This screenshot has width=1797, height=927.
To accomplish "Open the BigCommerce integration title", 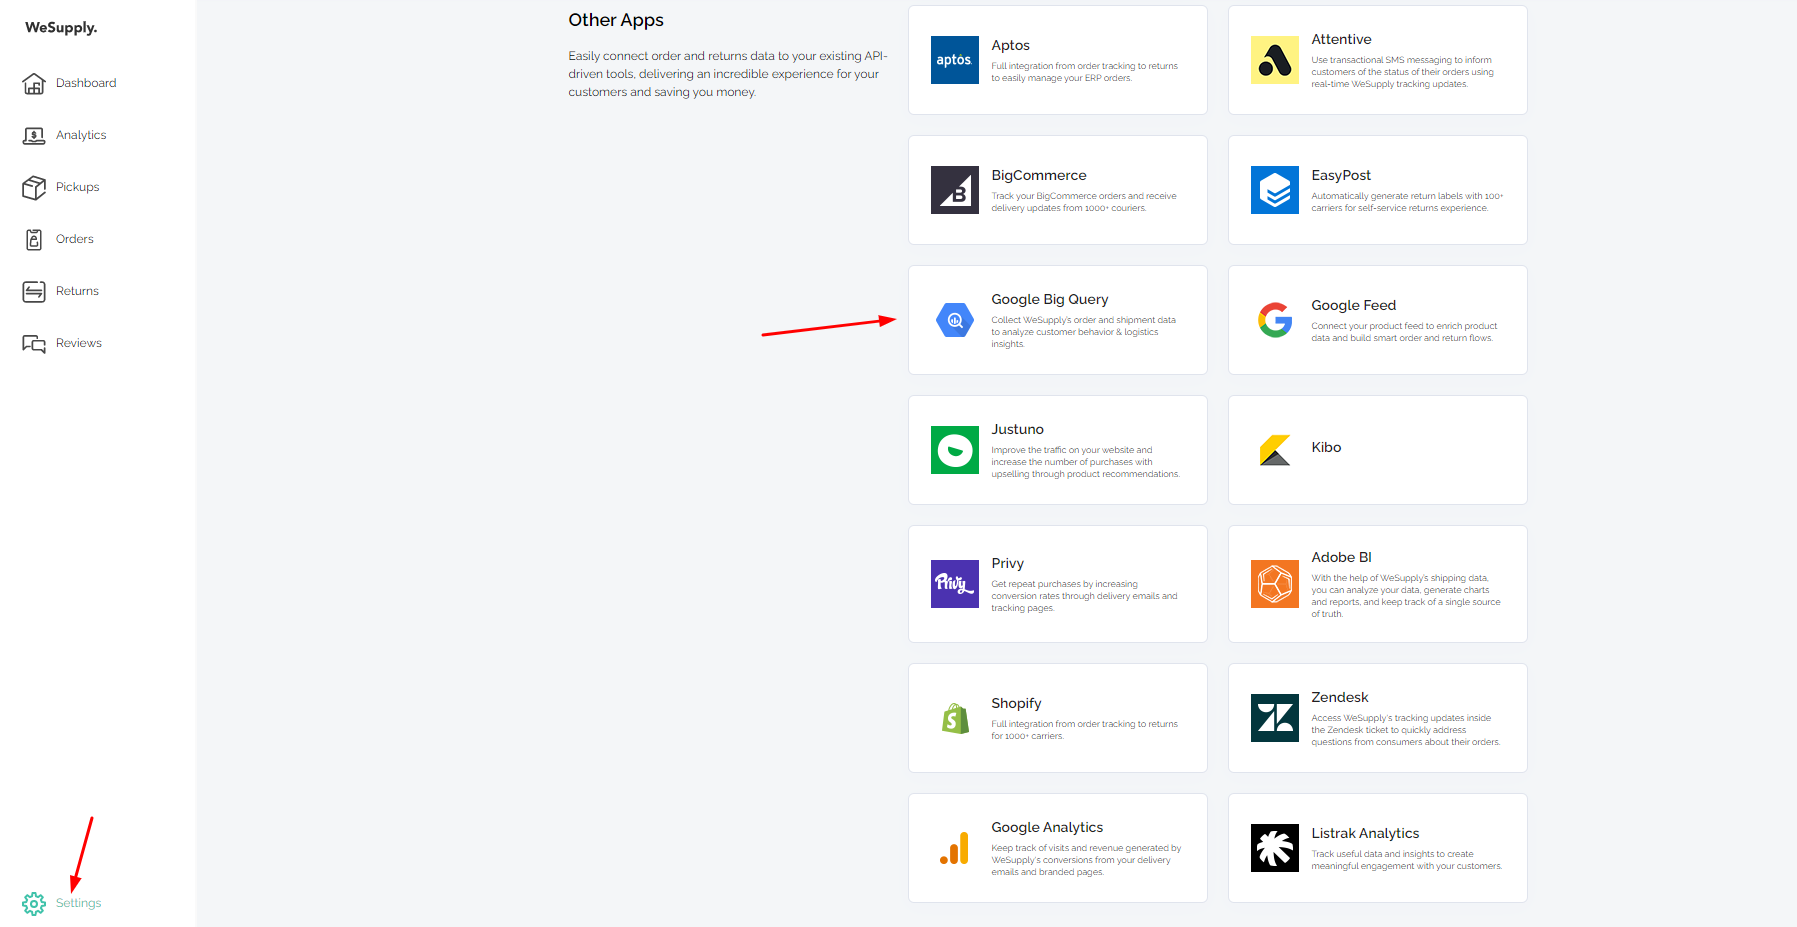I will point(1039,175).
